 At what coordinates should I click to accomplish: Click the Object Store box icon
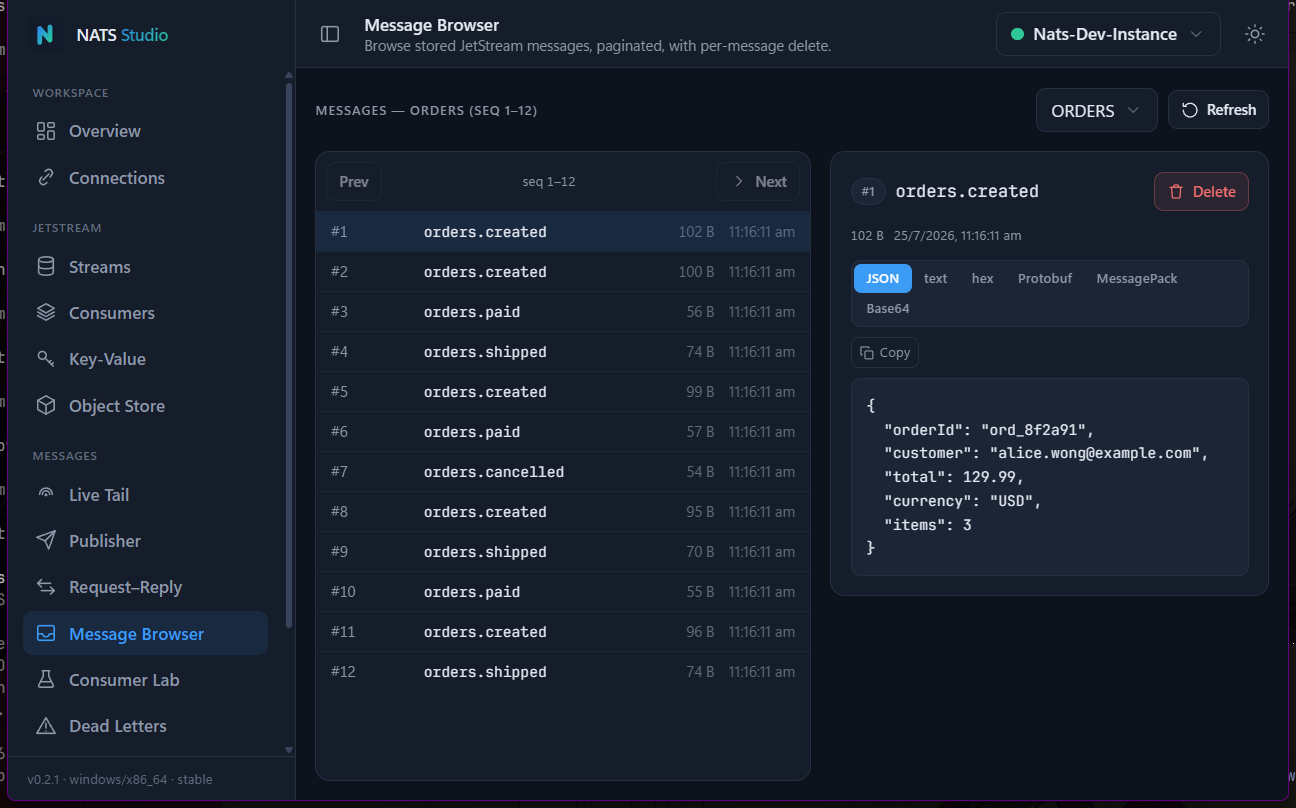[45, 406]
